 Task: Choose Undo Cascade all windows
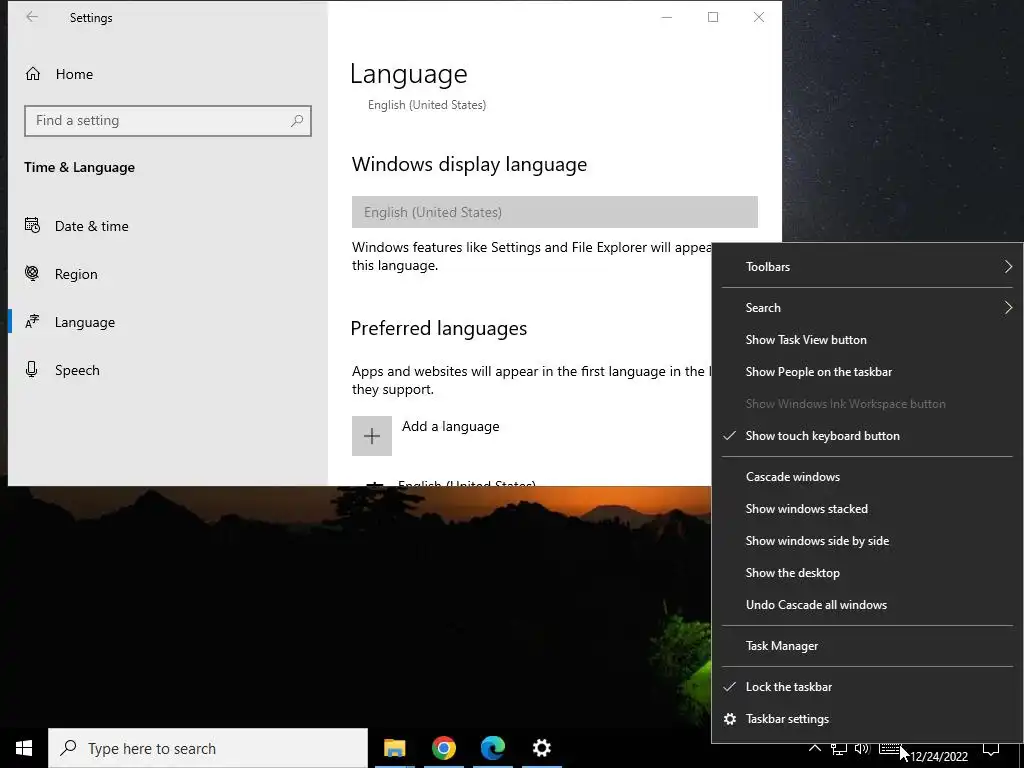click(867, 605)
